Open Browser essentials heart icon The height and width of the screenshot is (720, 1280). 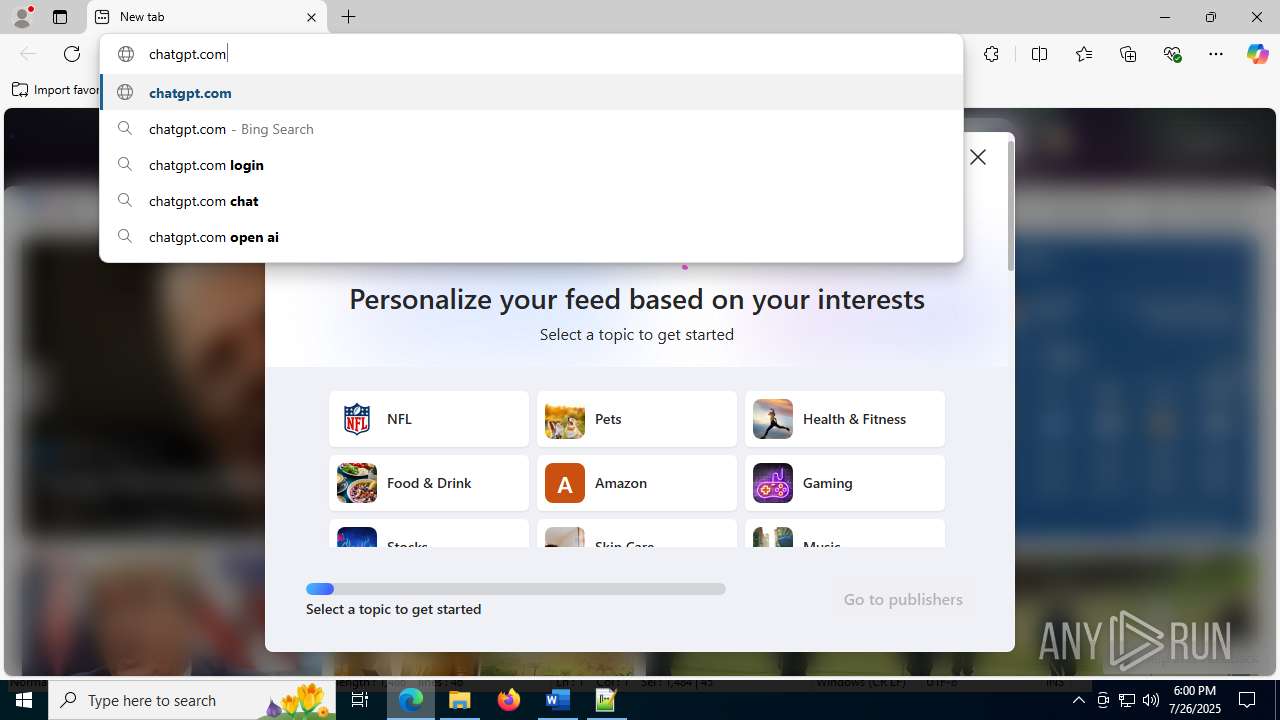pyautogui.click(x=1172, y=54)
